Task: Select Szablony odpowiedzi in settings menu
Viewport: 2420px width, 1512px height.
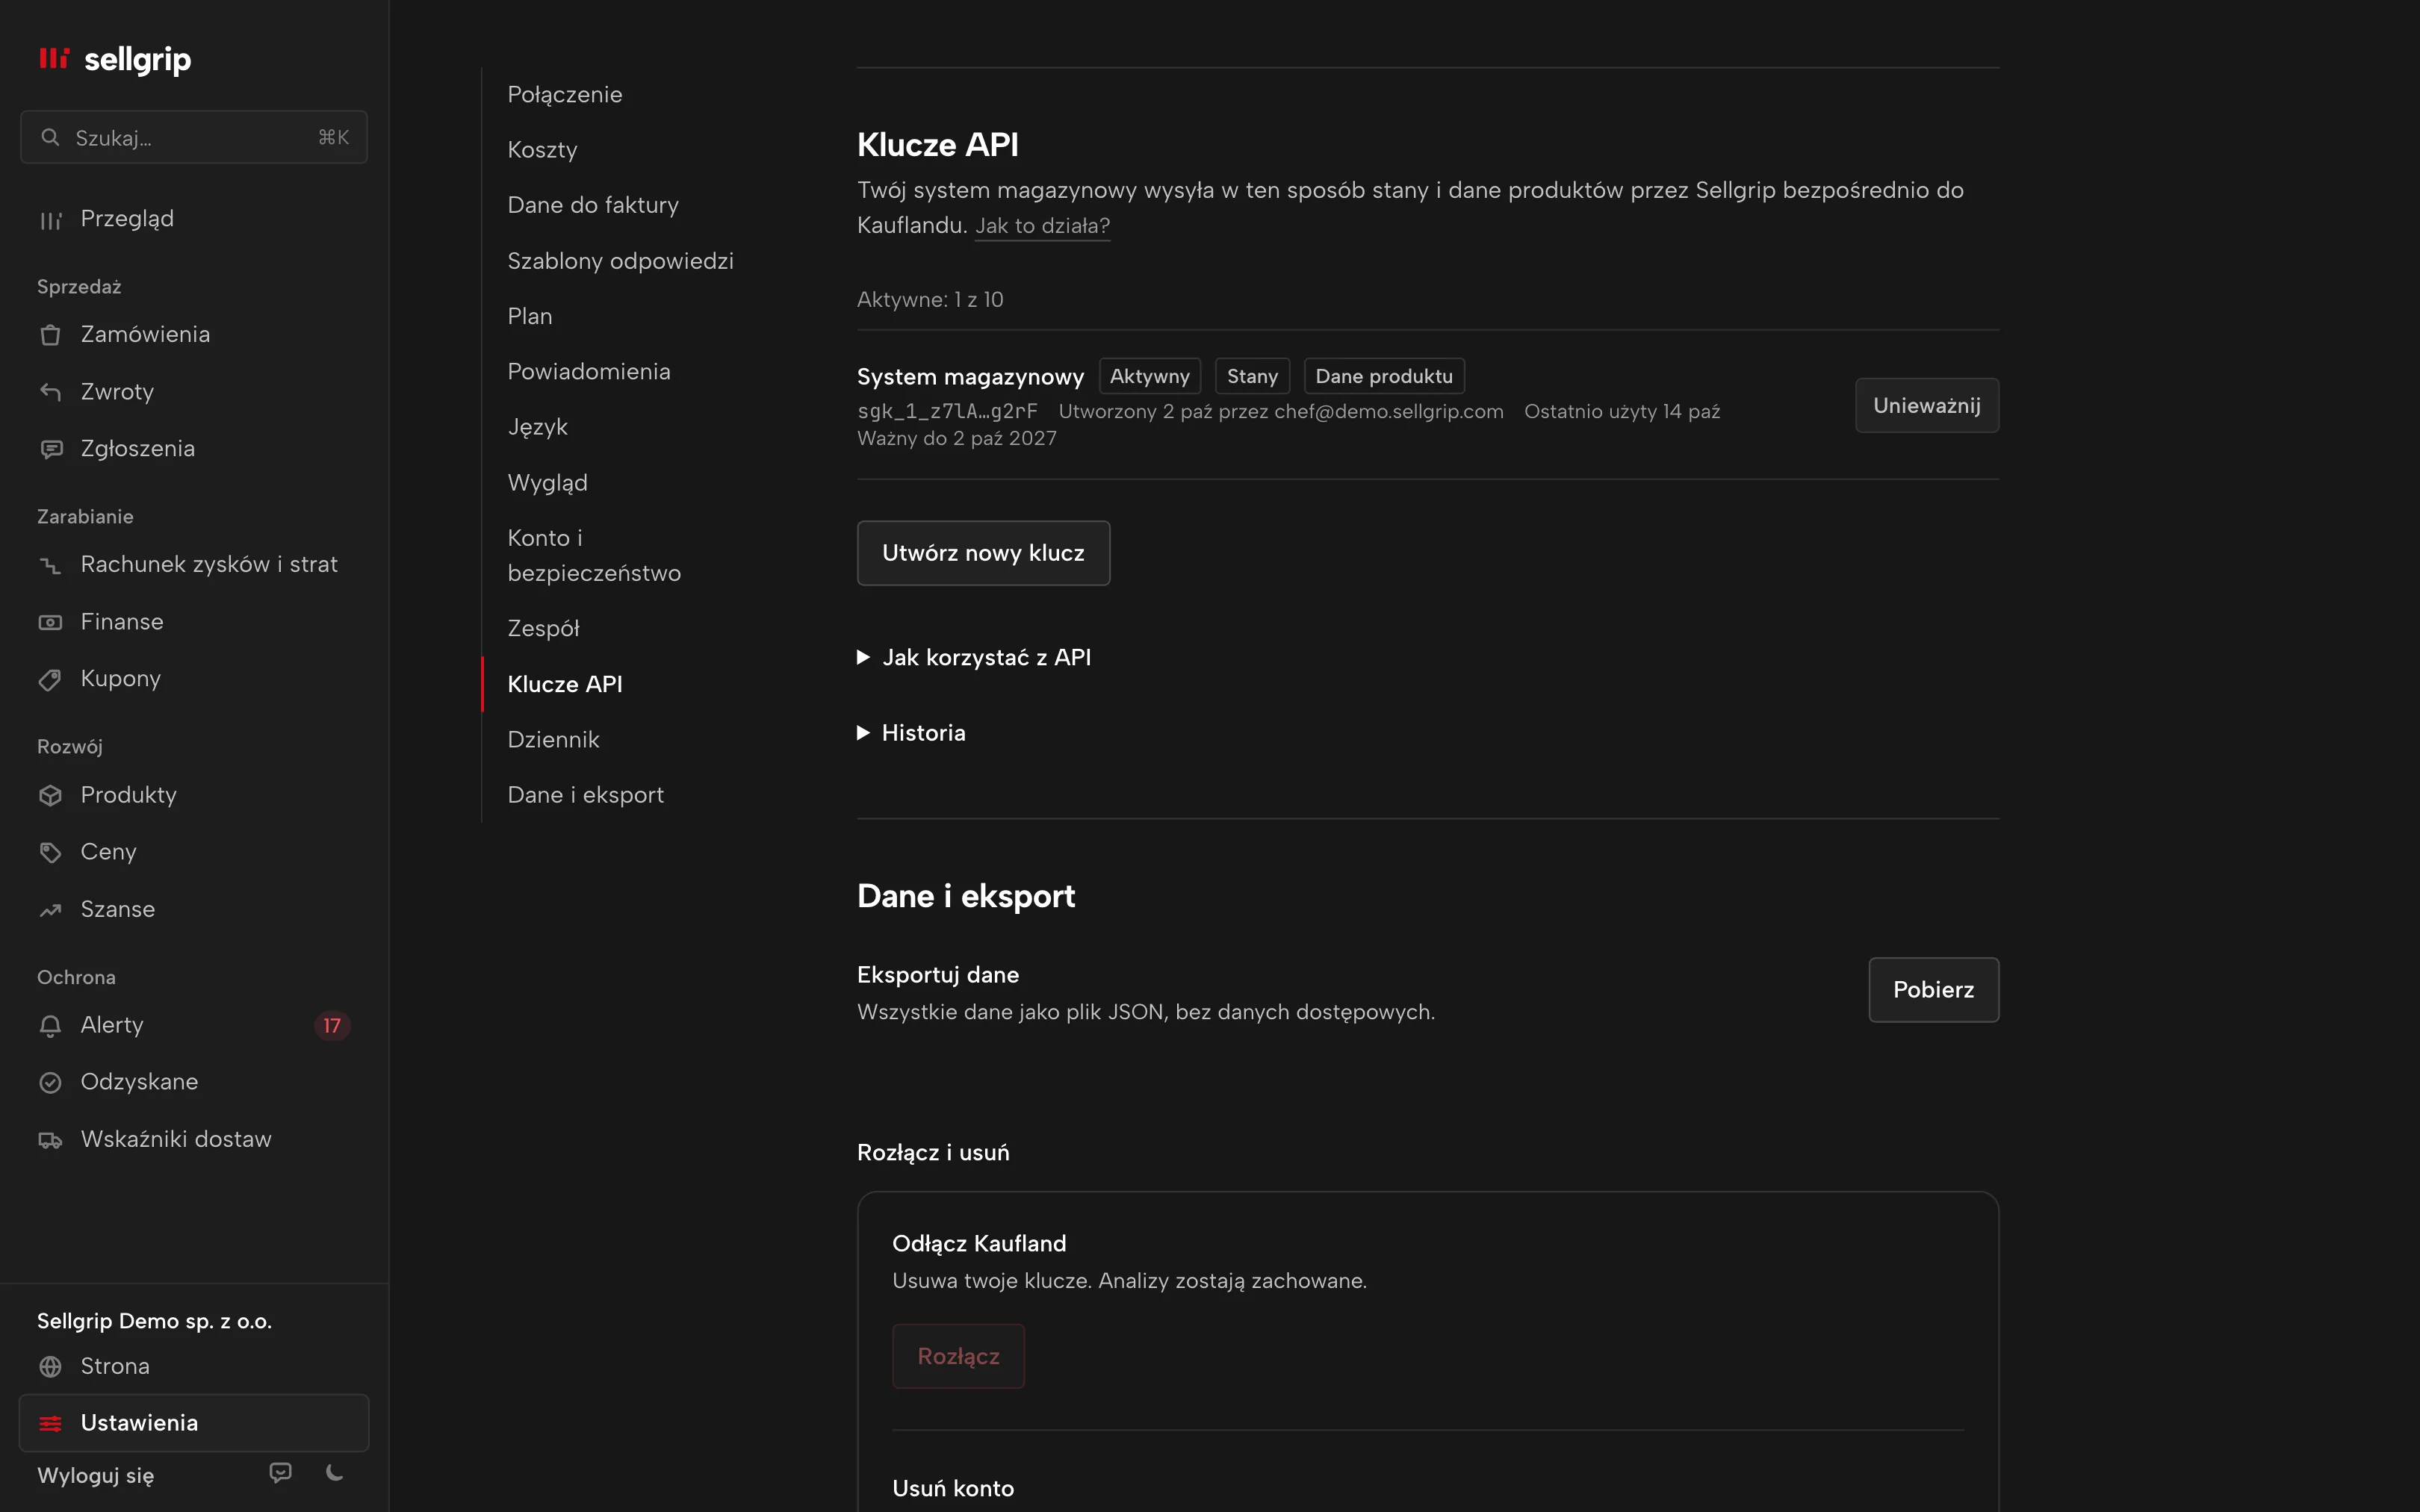Action: point(620,261)
